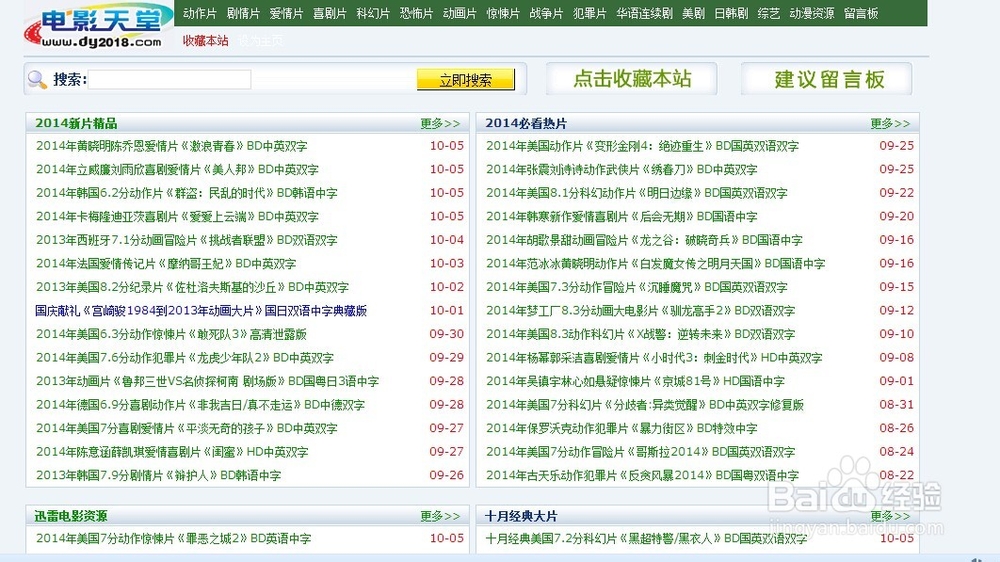Click the 点击收藏本站 banner button

632,79
